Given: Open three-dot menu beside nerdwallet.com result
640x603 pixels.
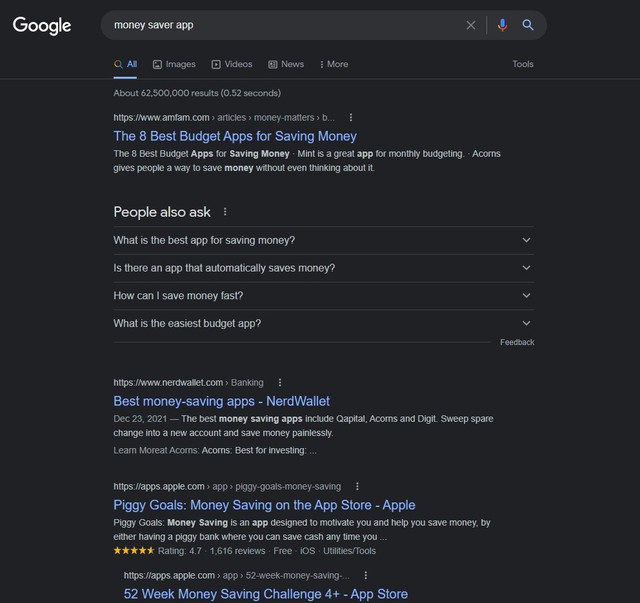Looking at the screenshot, I should 280,383.
